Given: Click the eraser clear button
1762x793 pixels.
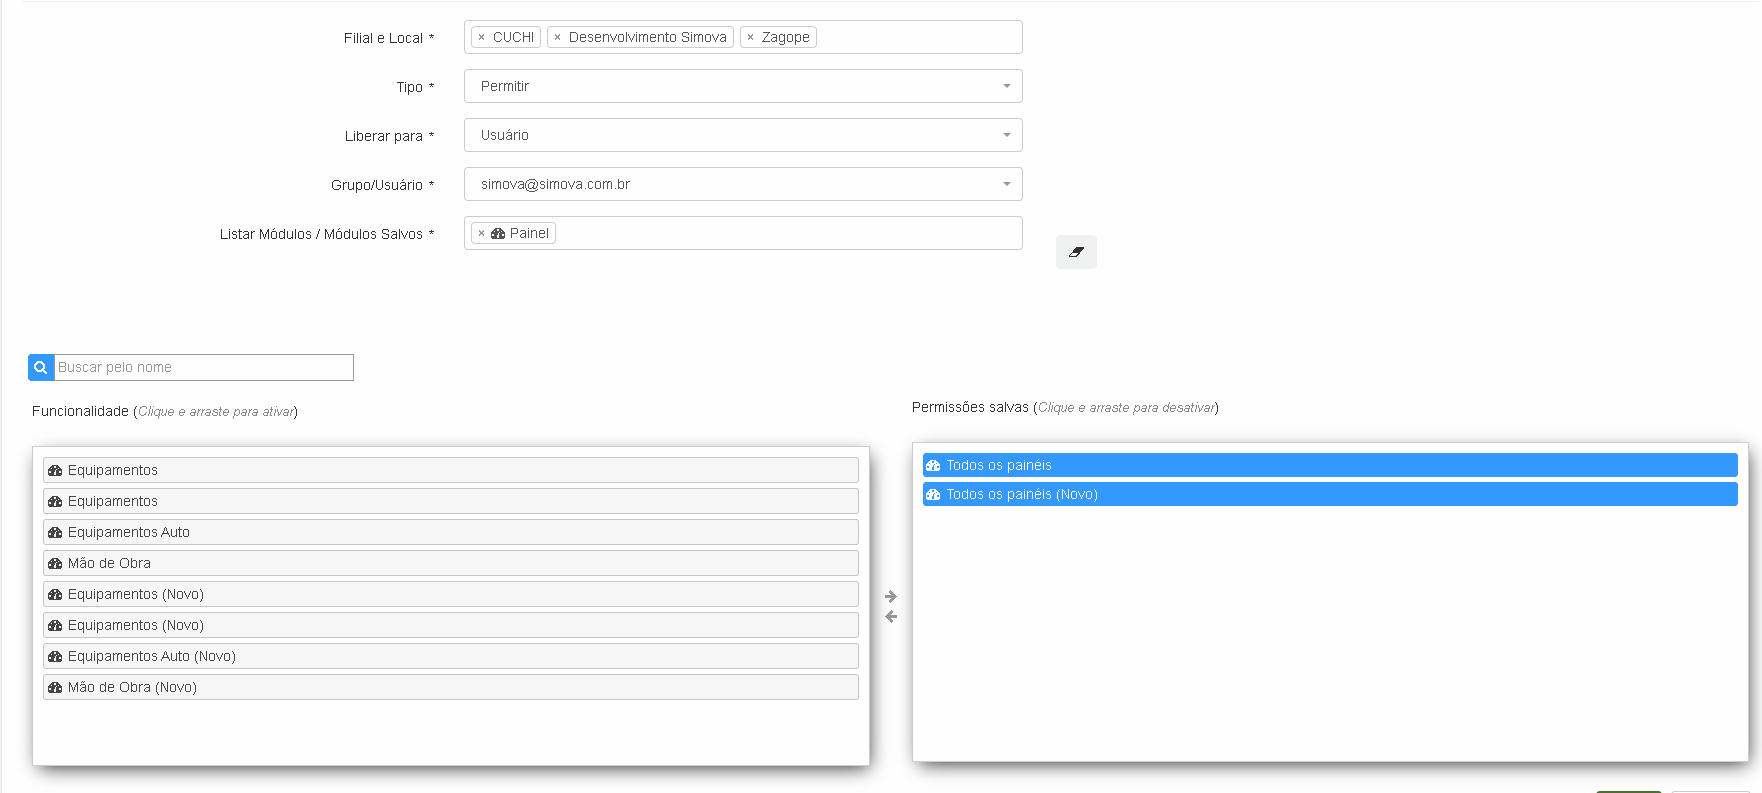Looking at the screenshot, I should click(x=1076, y=252).
